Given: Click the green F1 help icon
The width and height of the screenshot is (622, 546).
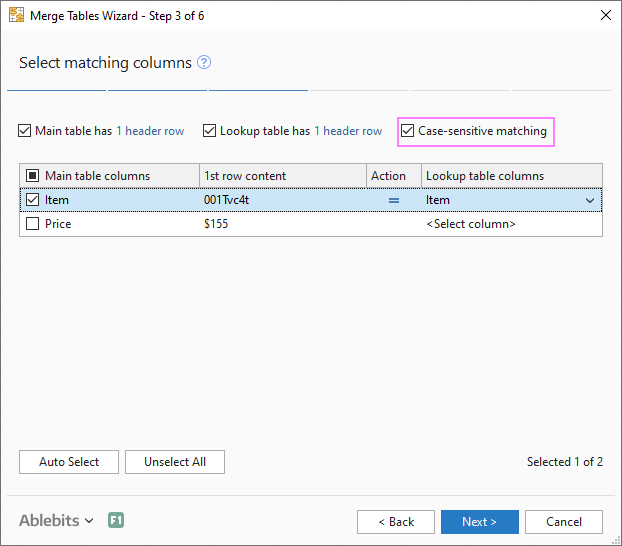Looking at the screenshot, I should [x=116, y=521].
